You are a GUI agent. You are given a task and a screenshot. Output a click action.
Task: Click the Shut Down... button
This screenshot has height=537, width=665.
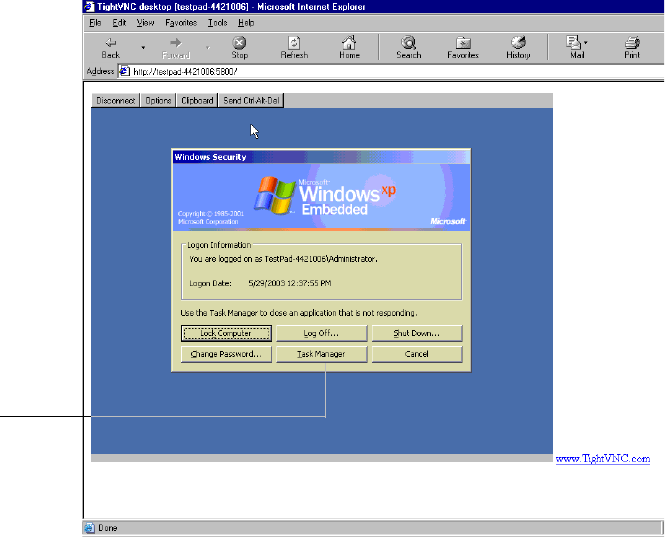[417, 333]
